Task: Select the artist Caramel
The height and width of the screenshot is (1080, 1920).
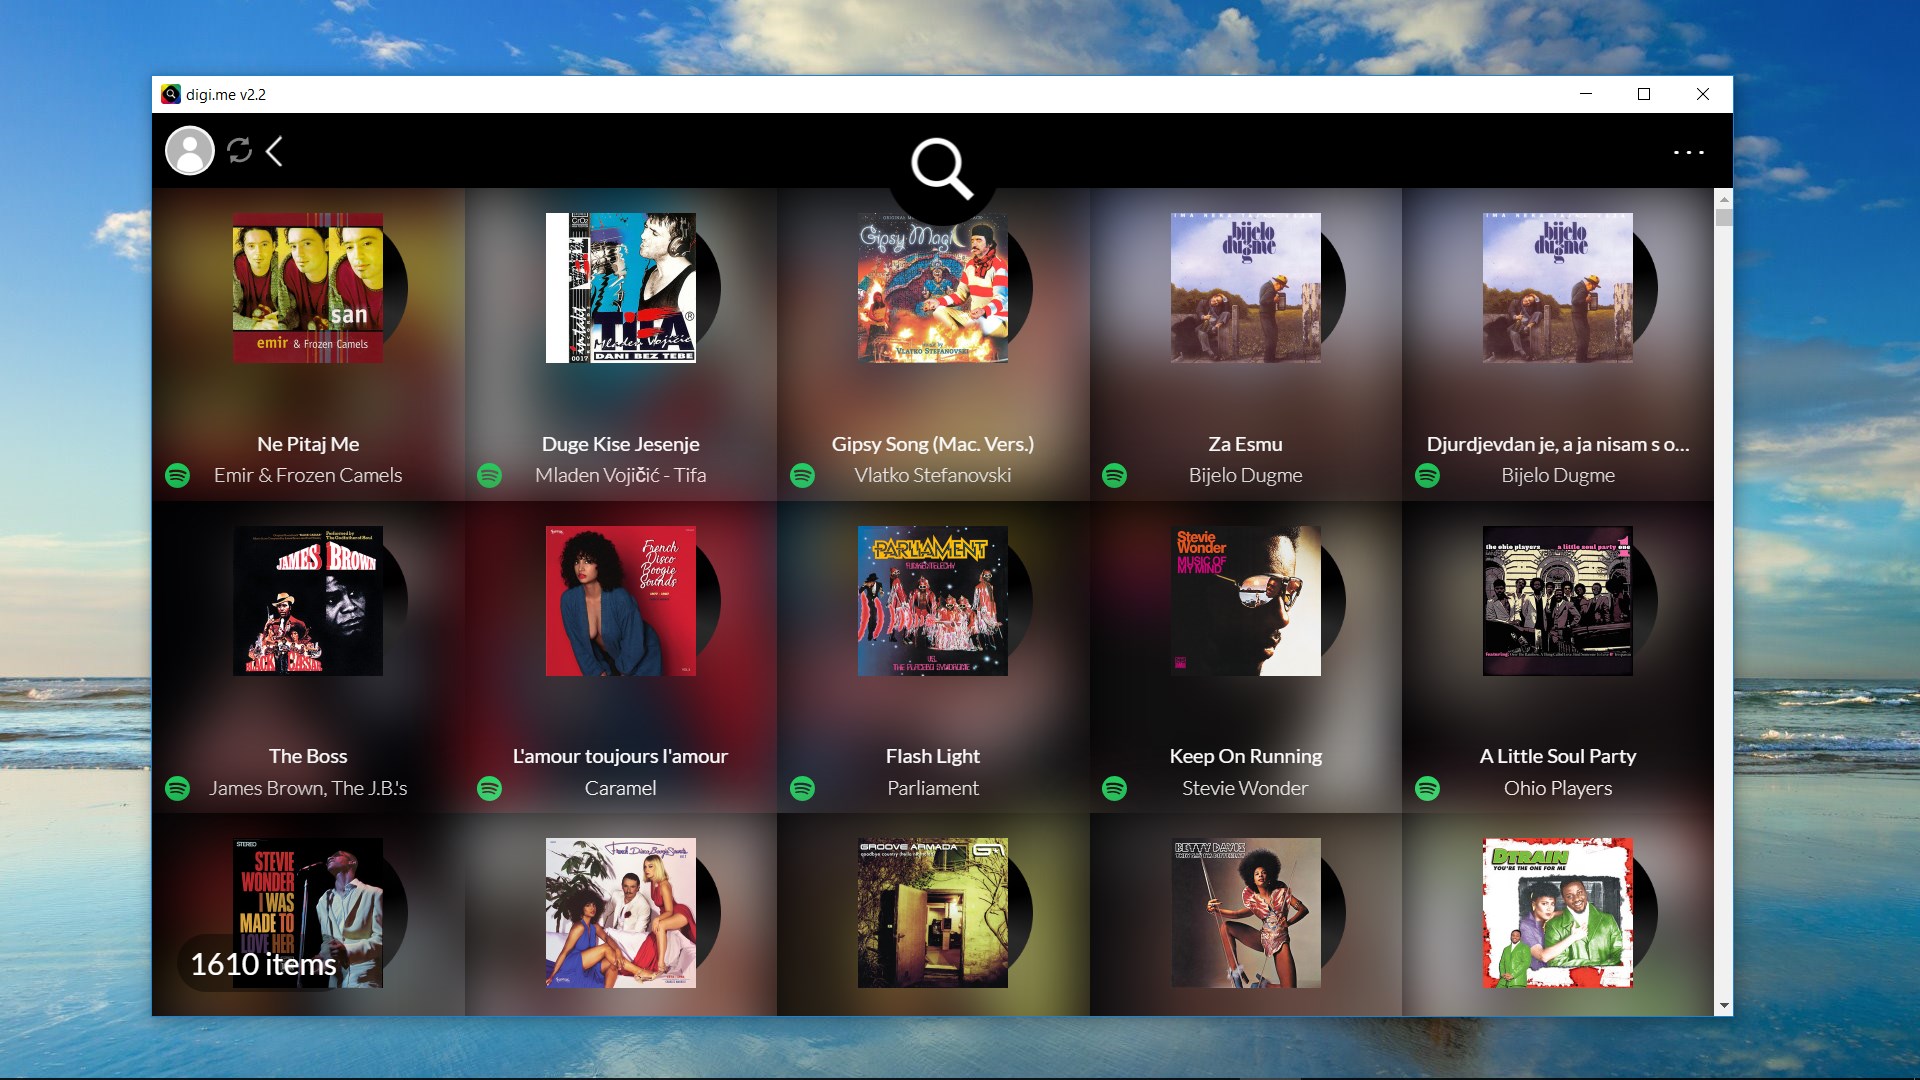Action: point(621,788)
